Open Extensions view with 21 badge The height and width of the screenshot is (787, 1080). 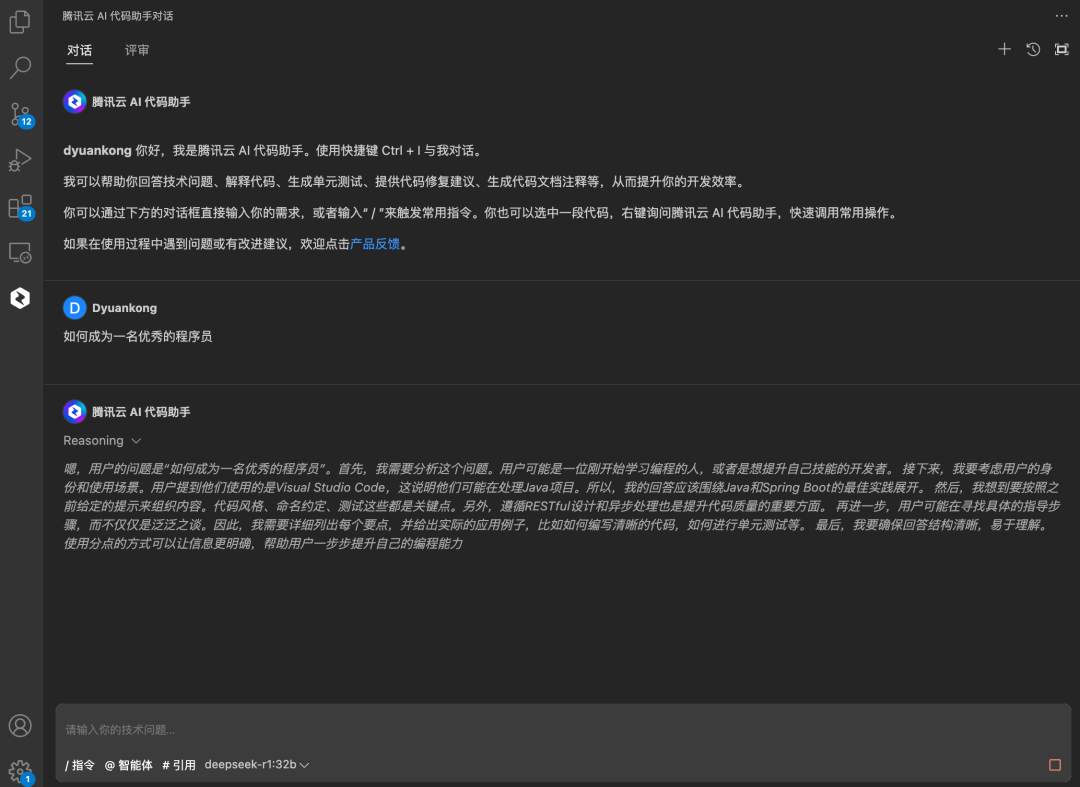pyautogui.click(x=20, y=206)
